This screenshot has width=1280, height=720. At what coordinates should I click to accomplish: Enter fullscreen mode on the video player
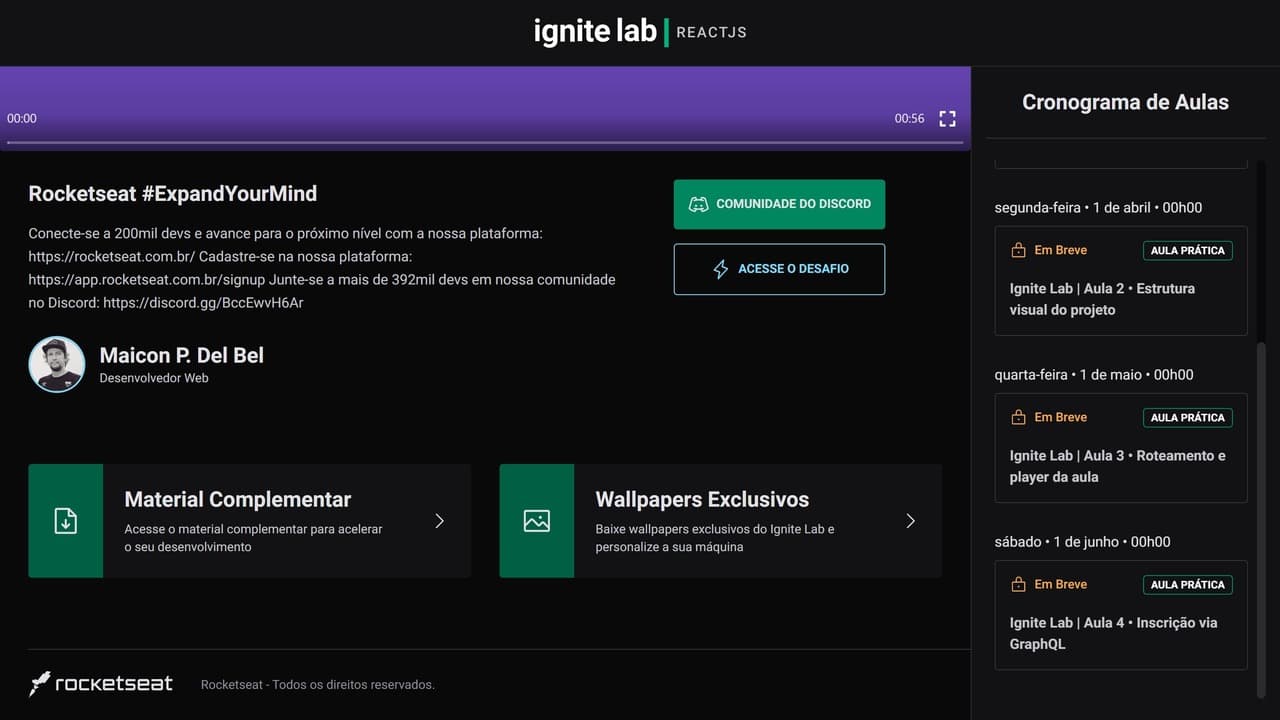tap(947, 119)
